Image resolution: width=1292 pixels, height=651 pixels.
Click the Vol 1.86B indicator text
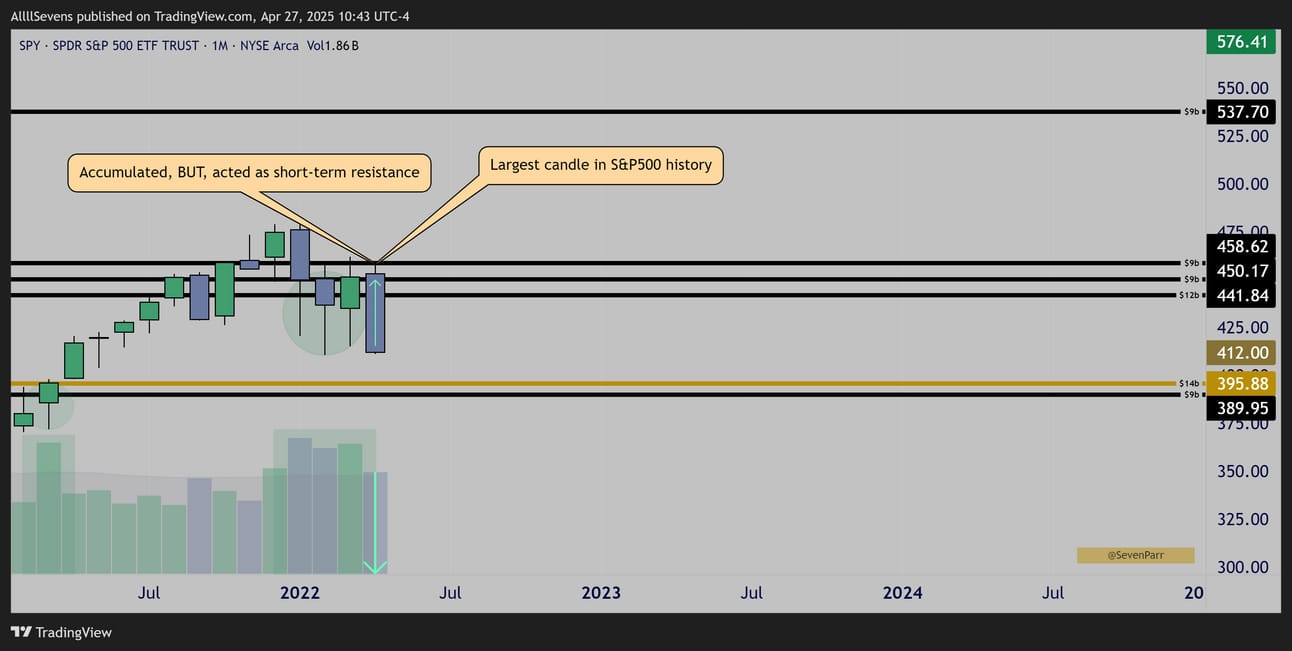pos(332,45)
